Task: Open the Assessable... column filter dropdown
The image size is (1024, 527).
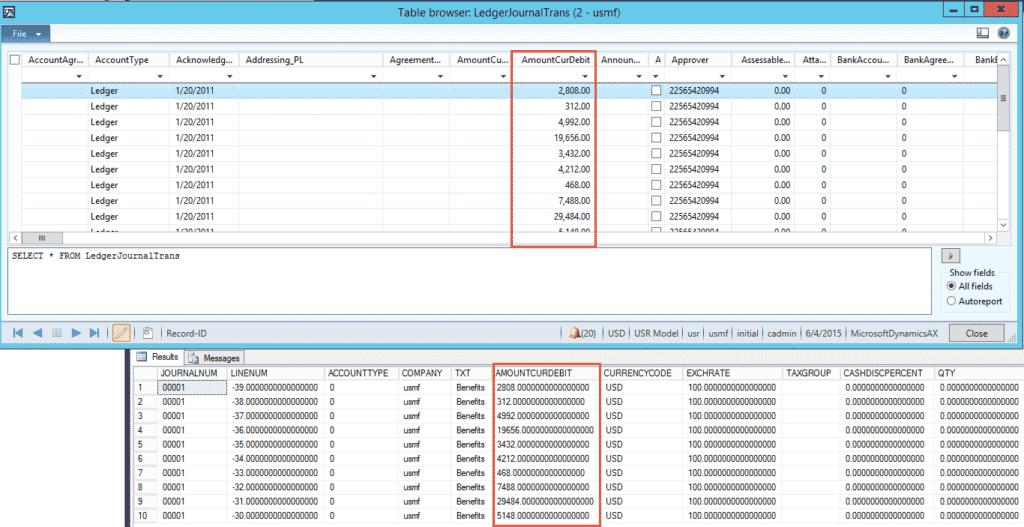Action: coord(785,76)
